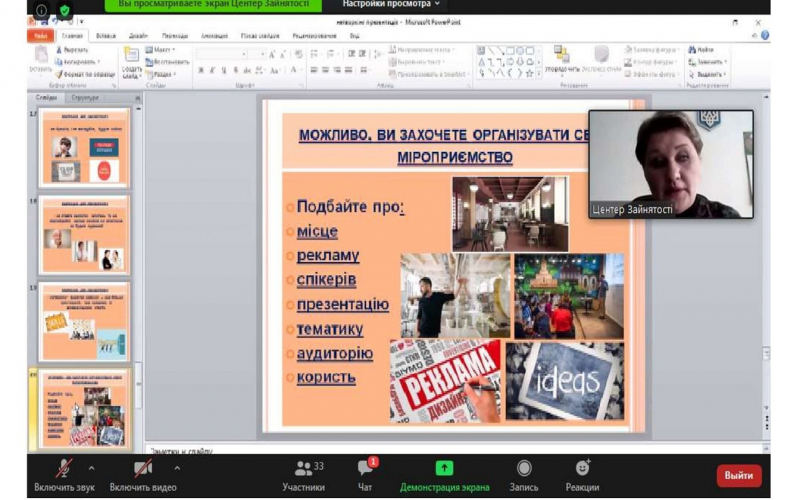
Task: Open 'Направление текста' text direction dropdown
Action: click(x=421, y=50)
